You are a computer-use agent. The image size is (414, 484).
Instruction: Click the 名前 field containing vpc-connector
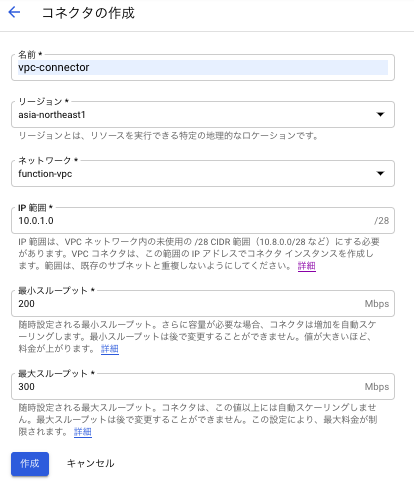tap(203, 68)
